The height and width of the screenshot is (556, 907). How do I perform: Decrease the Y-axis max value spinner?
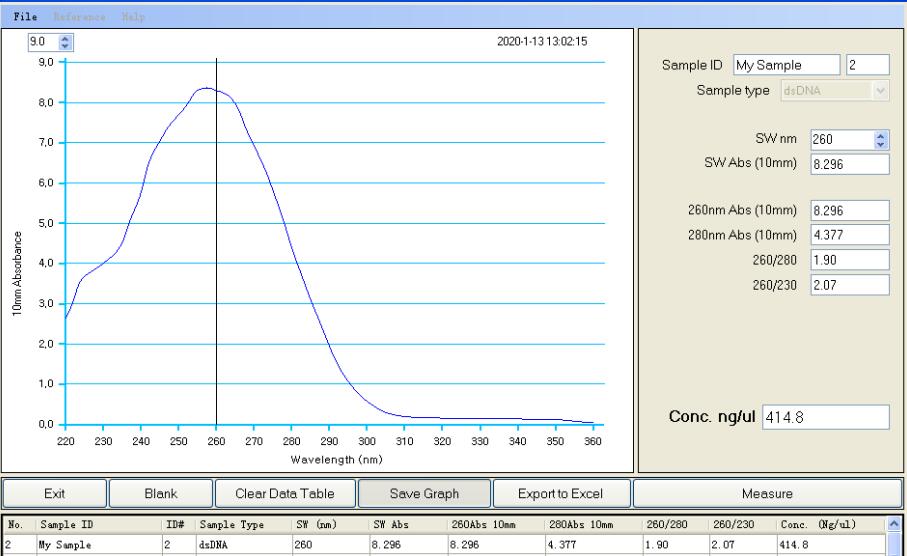tap(65, 46)
